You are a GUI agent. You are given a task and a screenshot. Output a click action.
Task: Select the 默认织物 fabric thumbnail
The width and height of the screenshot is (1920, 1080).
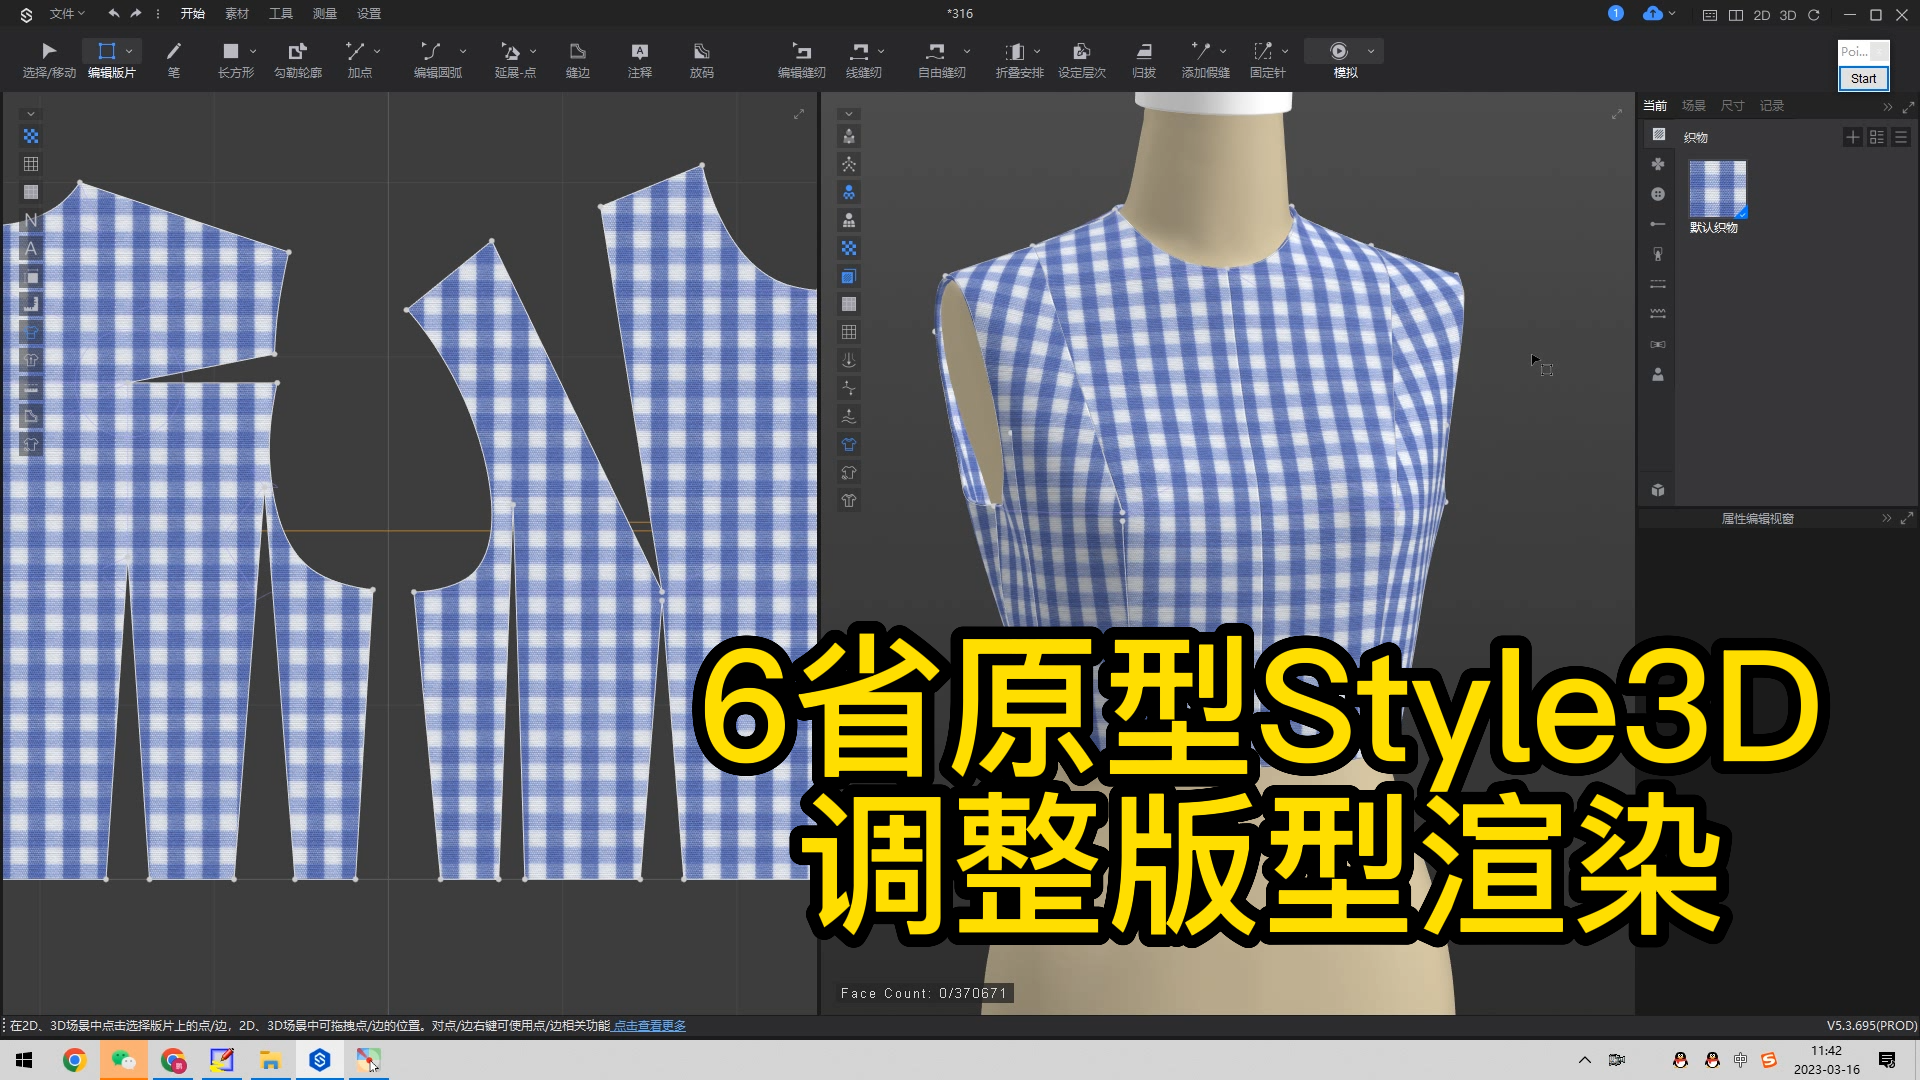[1718, 189]
